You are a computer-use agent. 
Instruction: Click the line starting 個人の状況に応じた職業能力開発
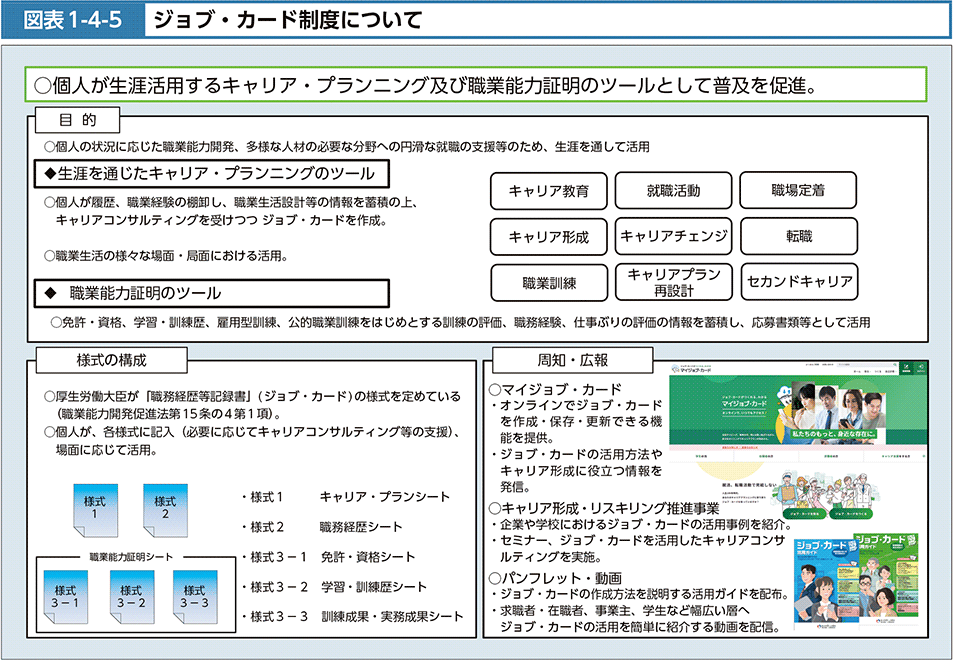click(347, 147)
